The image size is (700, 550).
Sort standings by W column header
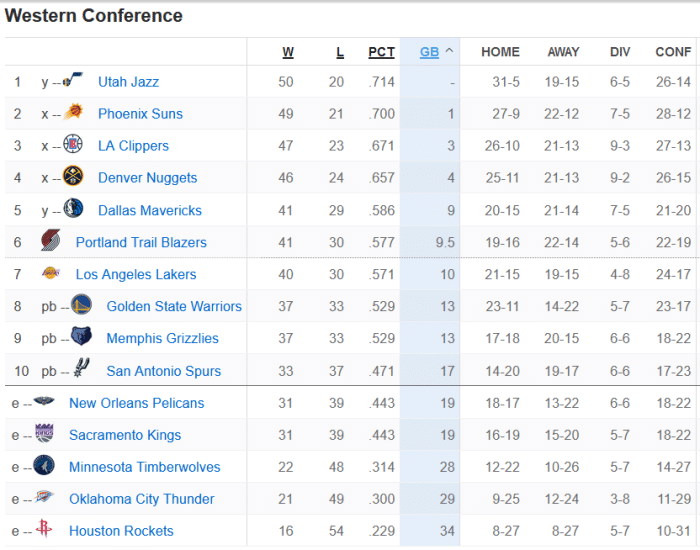288,52
